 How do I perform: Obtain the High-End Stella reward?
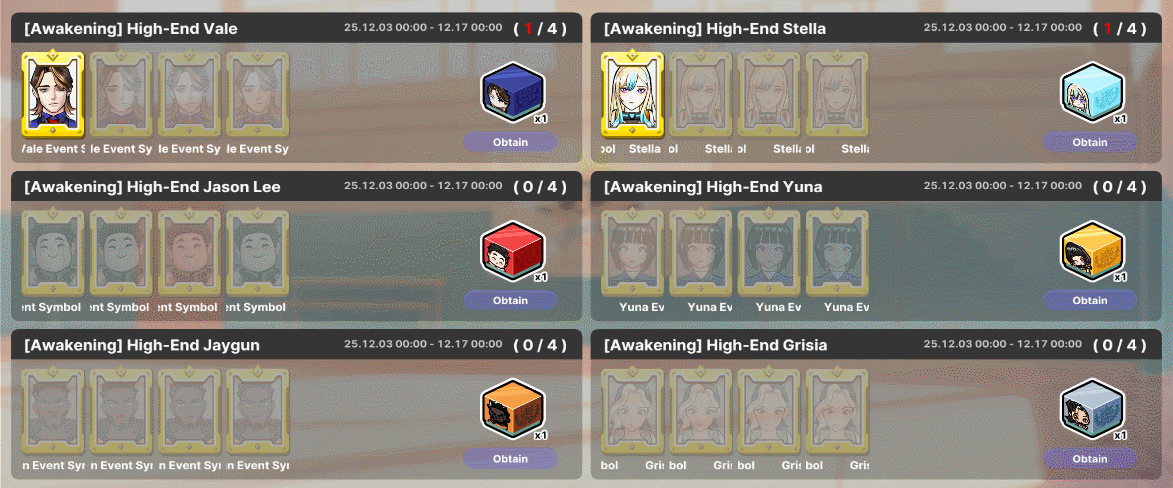click(x=1090, y=142)
